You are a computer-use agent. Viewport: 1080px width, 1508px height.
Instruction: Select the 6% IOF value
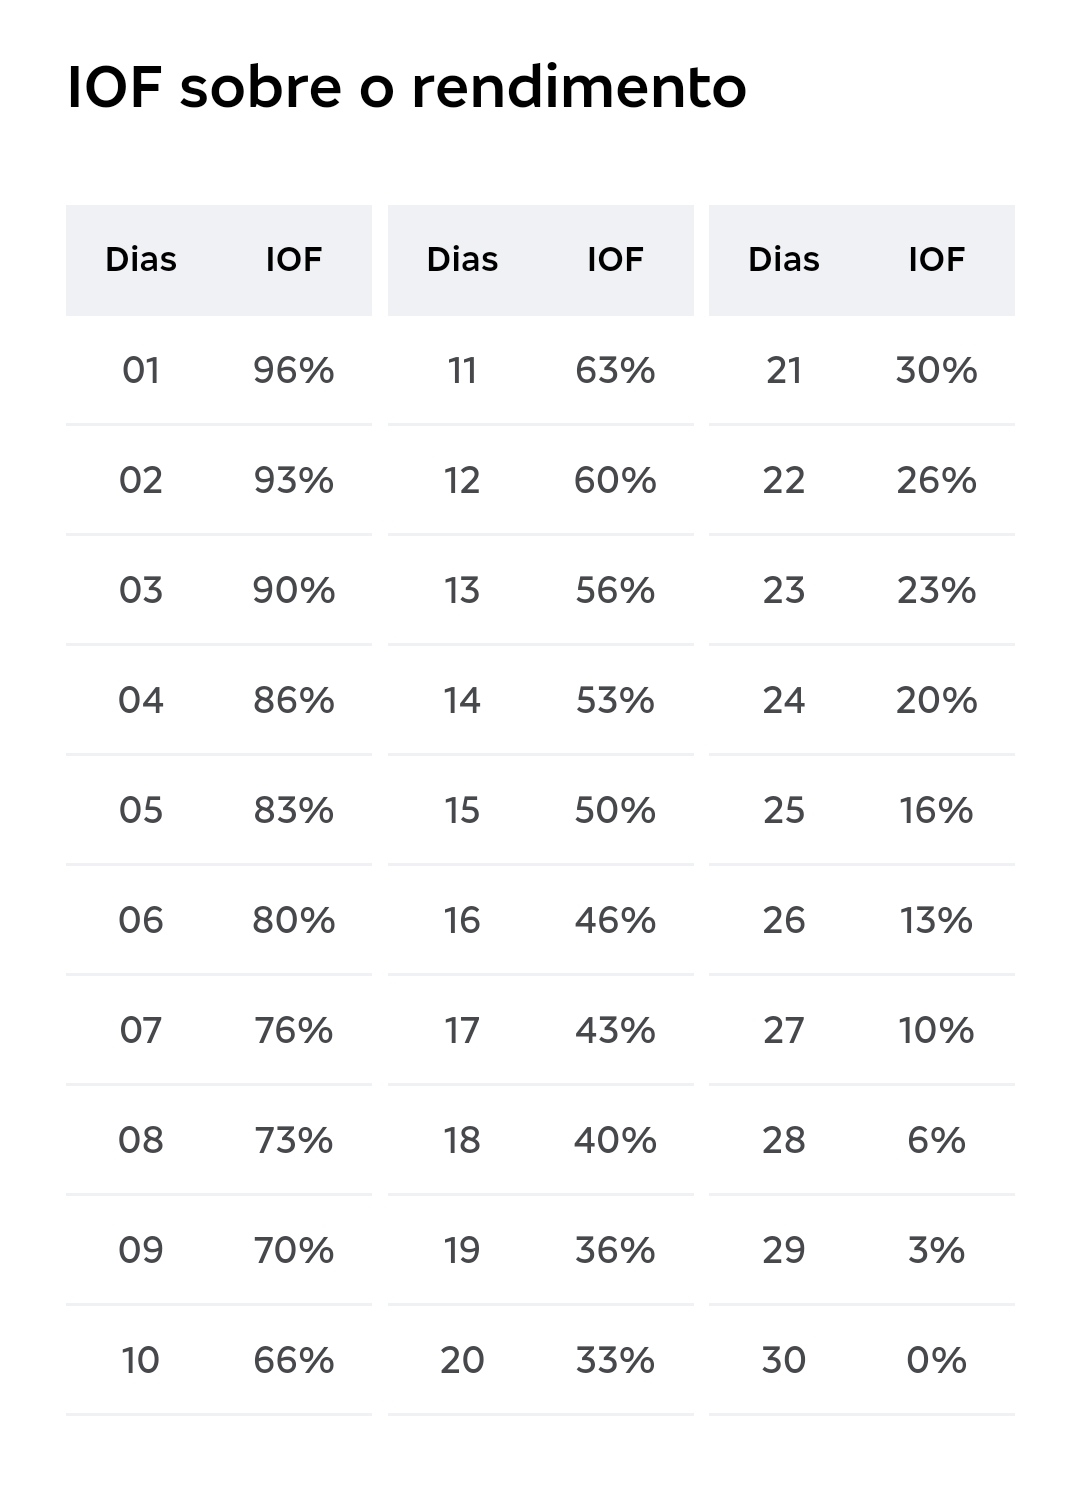click(937, 1140)
